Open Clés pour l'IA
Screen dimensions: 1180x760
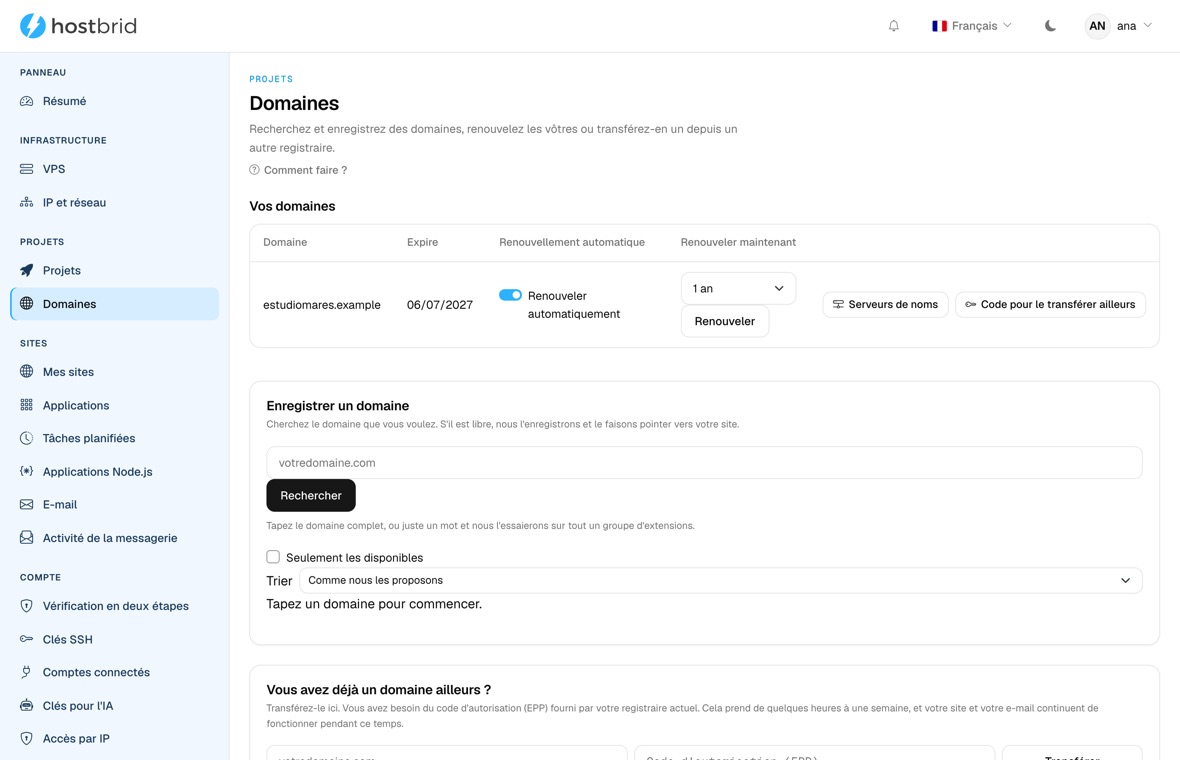114,705
